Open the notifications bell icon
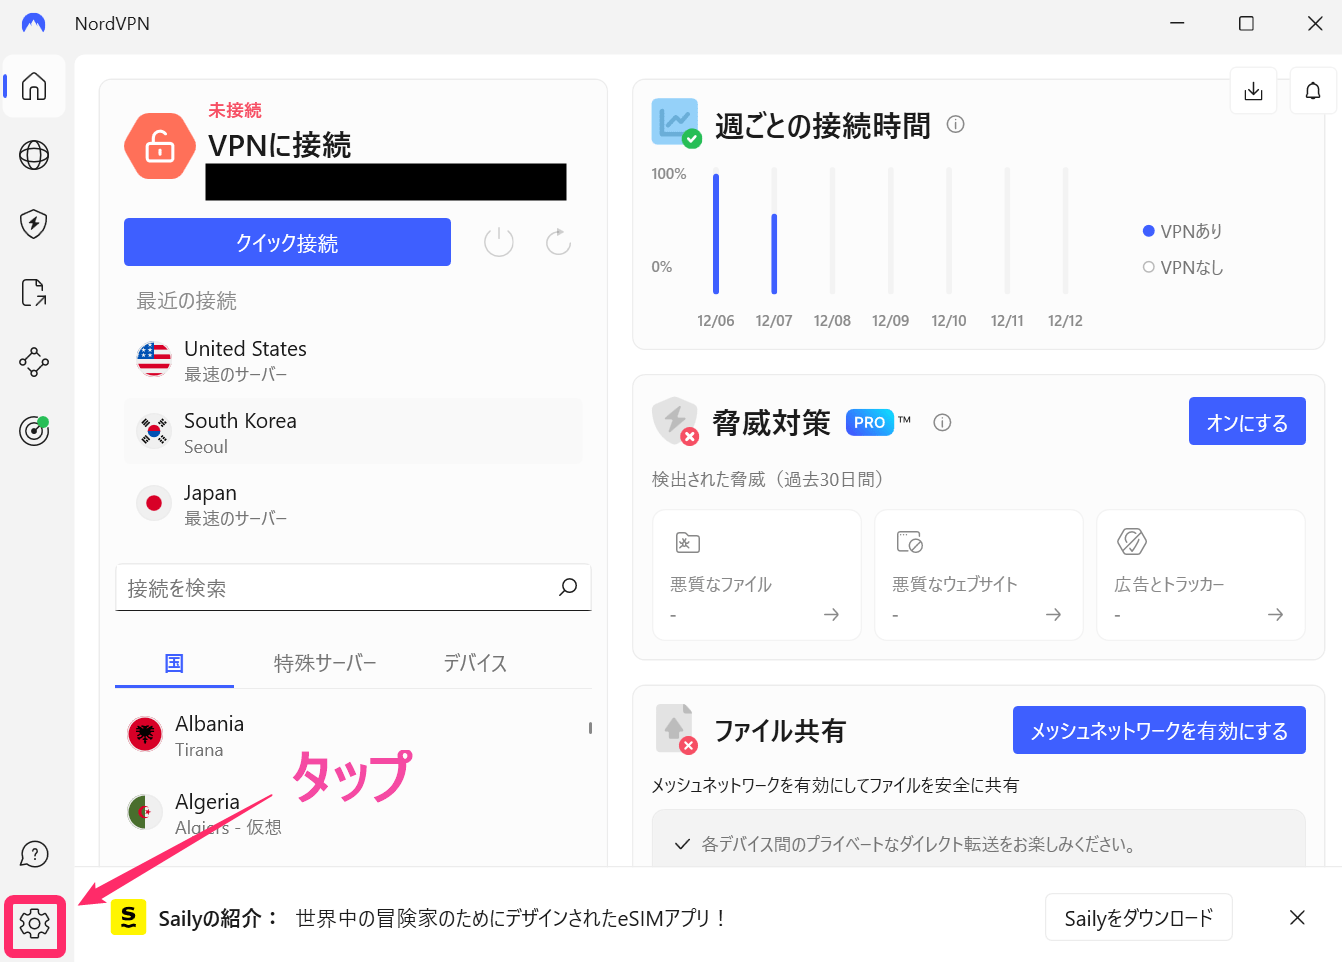 tap(1313, 91)
